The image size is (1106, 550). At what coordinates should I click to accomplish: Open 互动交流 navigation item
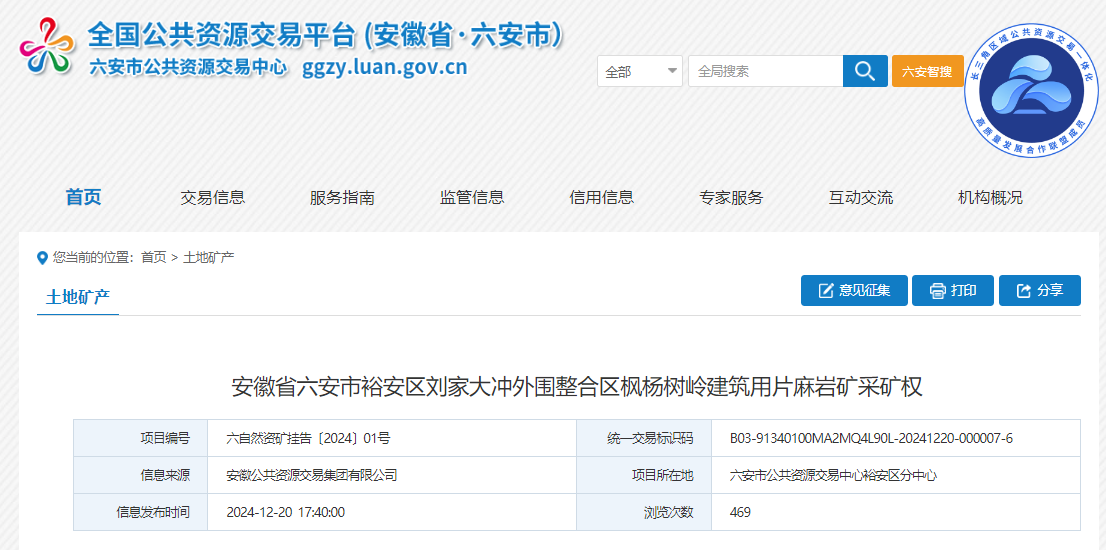click(860, 198)
